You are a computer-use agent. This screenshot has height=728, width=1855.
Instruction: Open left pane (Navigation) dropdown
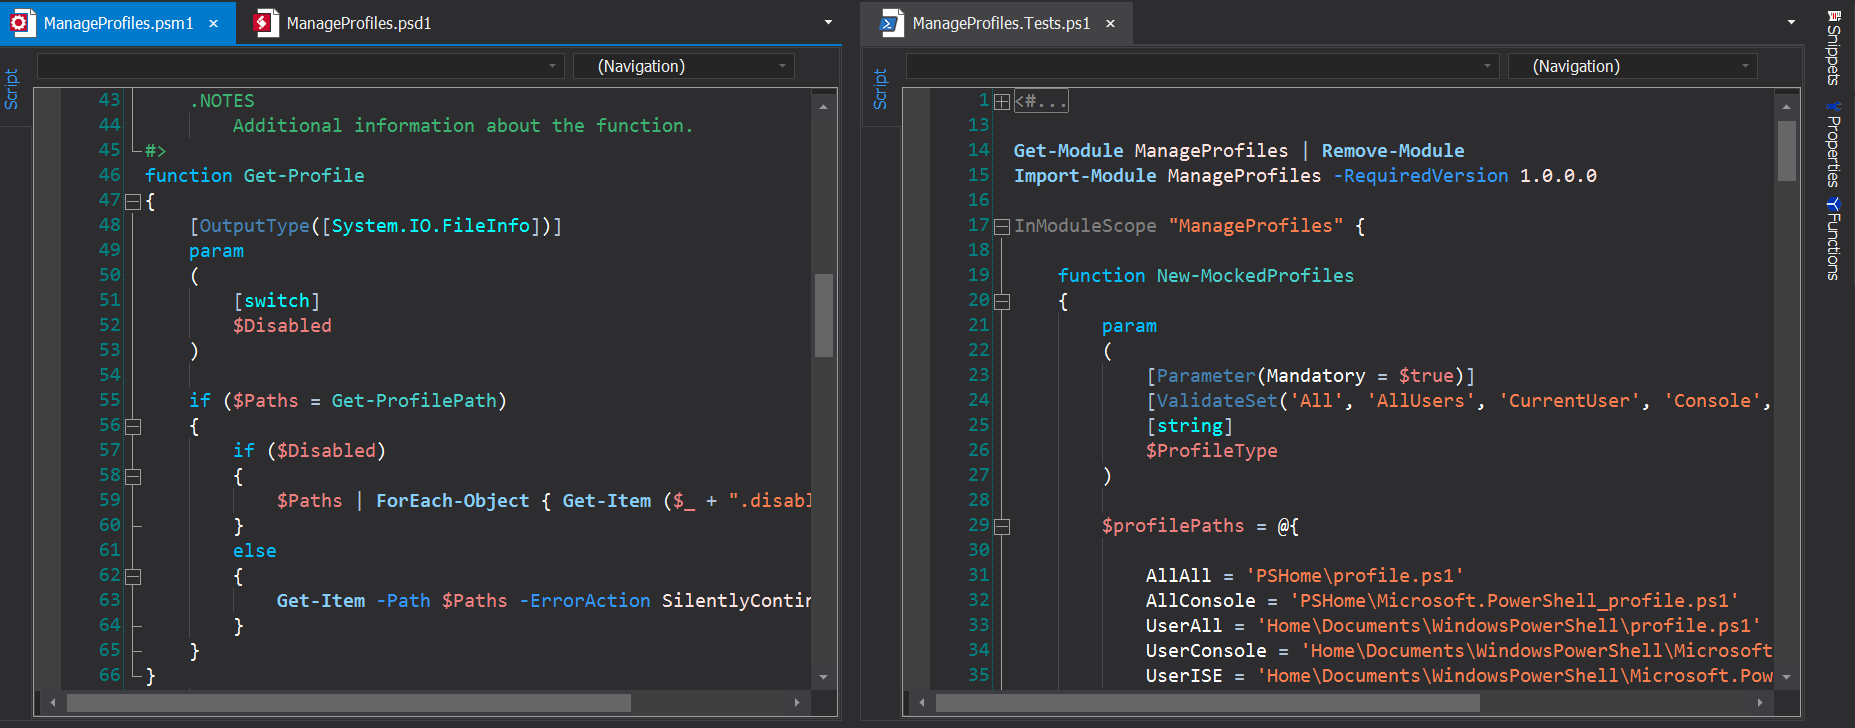tap(684, 66)
